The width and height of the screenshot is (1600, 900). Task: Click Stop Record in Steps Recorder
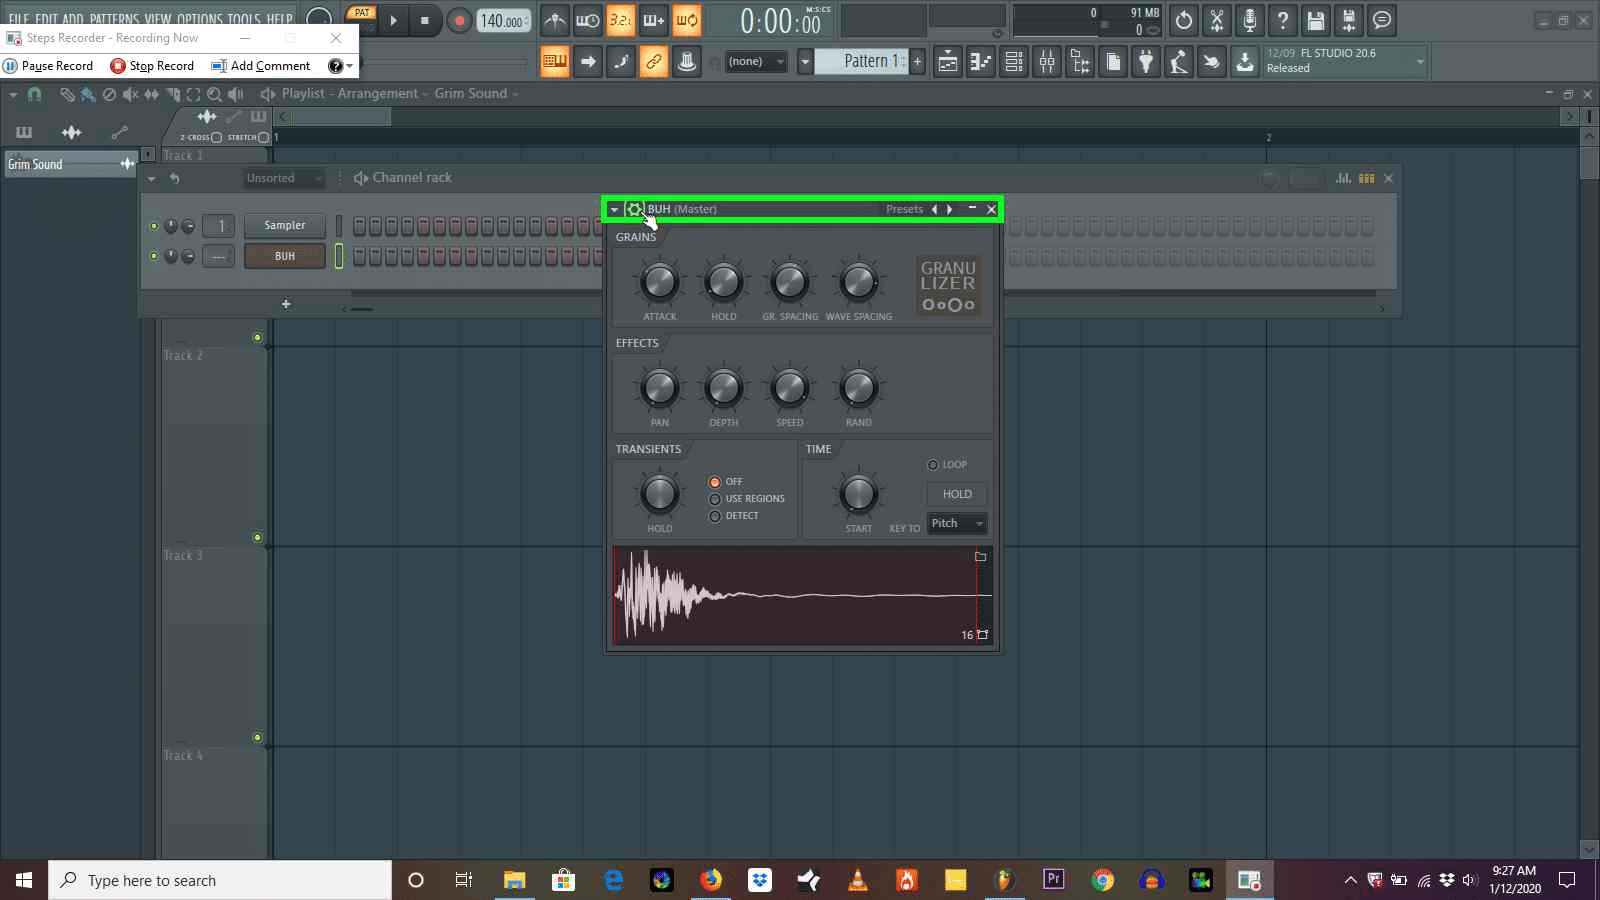[152, 66]
